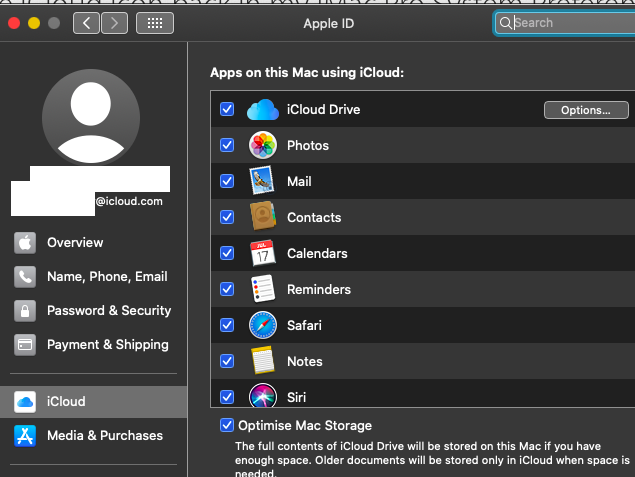Viewport: 635px width, 477px height.
Task: Uncheck the Mail checkbox
Action: click(227, 181)
